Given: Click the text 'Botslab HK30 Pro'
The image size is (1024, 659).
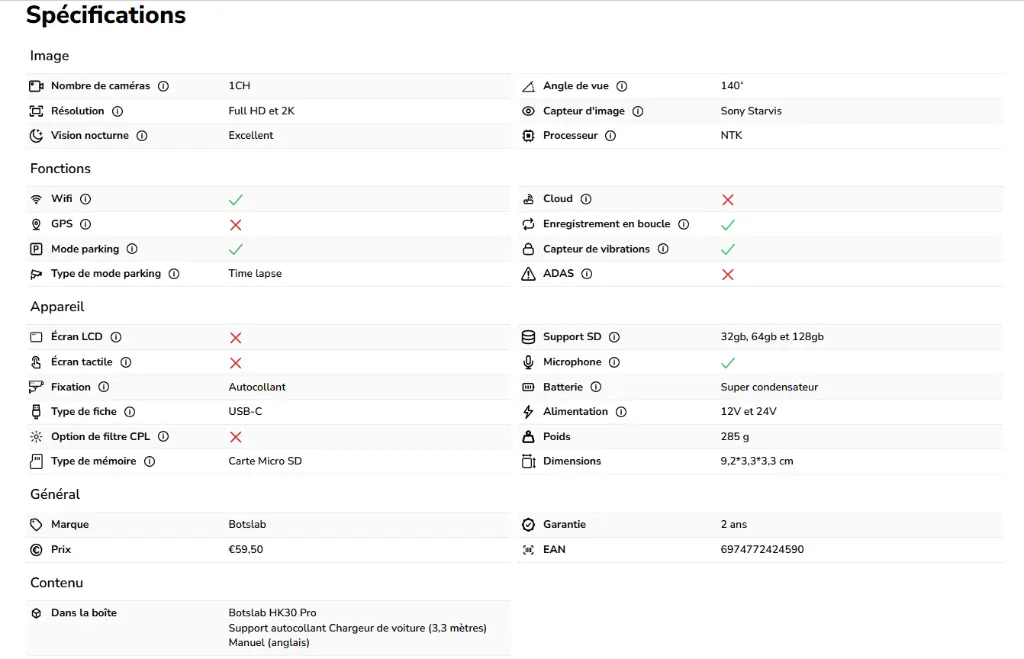Looking at the screenshot, I should click(x=272, y=613).
